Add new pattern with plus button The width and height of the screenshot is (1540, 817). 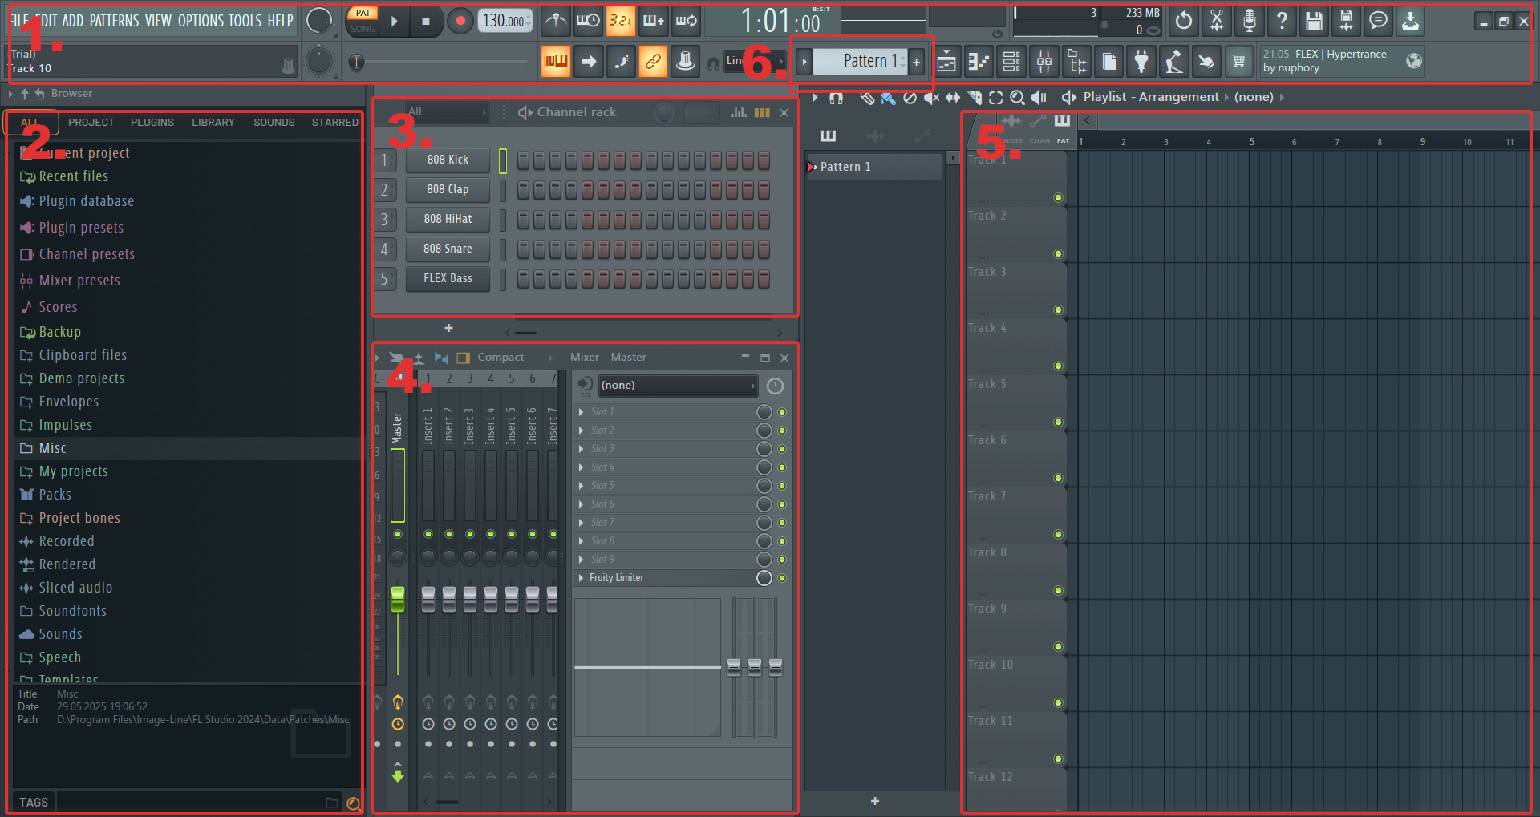click(916, 62)
